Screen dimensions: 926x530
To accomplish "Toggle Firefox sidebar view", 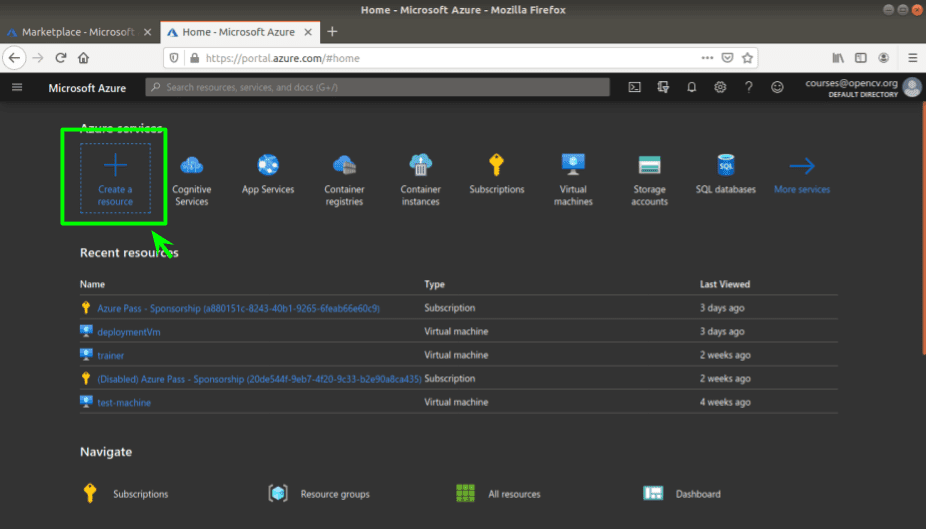I will pyautogui.click(x=860, y=58).
